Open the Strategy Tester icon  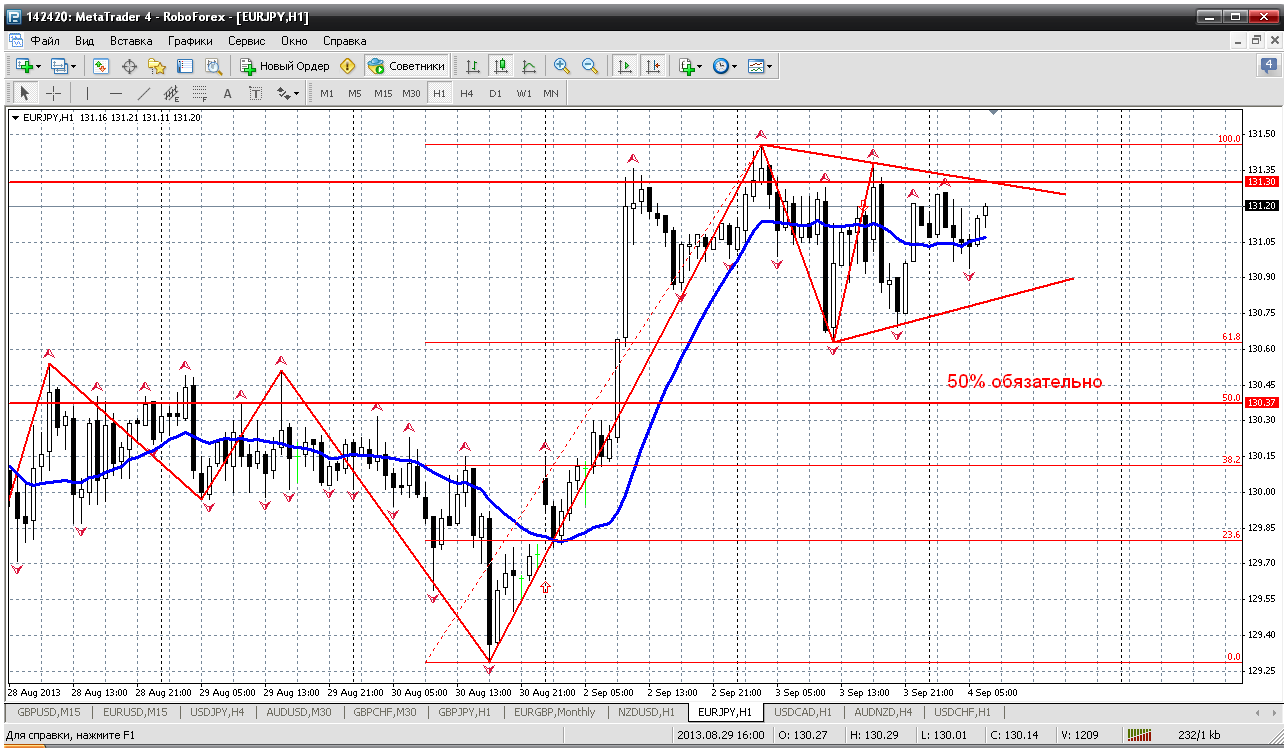(x=213, y=66)
